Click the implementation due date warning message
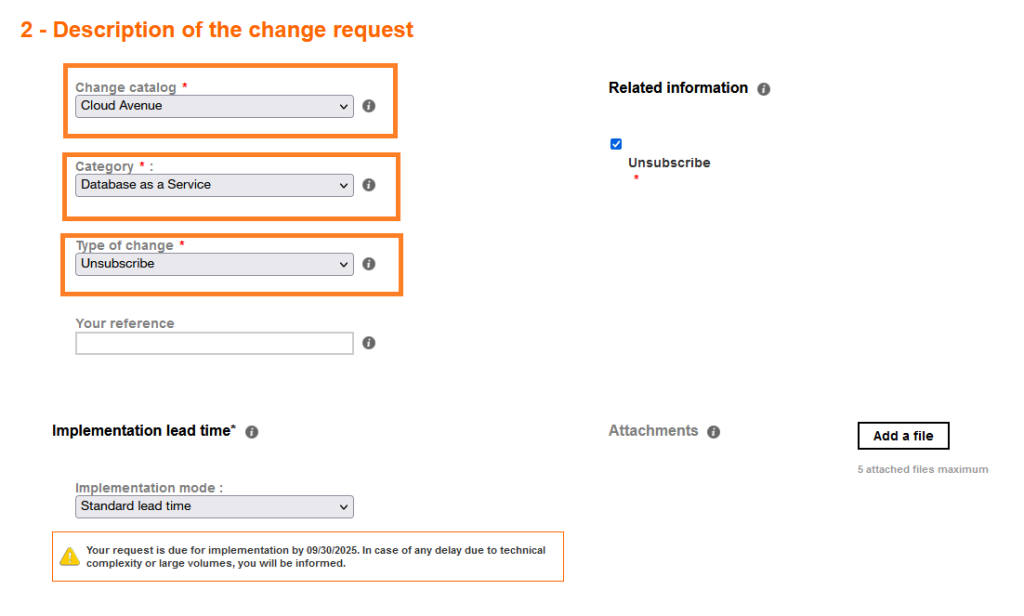This screenshot has height=616, width=1024. (315, 556)
